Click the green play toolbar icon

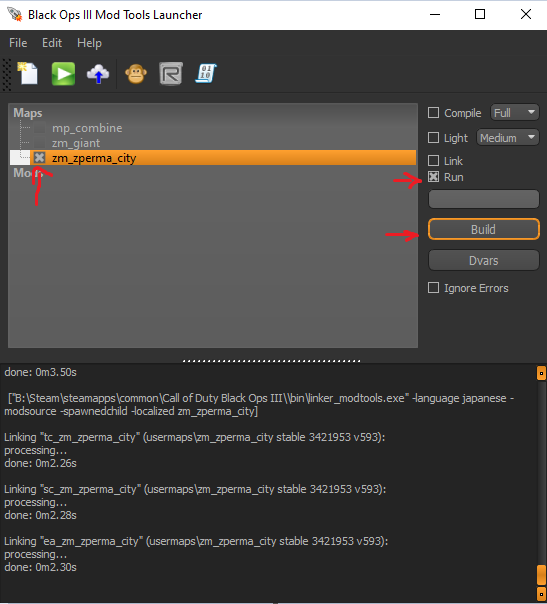click(63, 74)
